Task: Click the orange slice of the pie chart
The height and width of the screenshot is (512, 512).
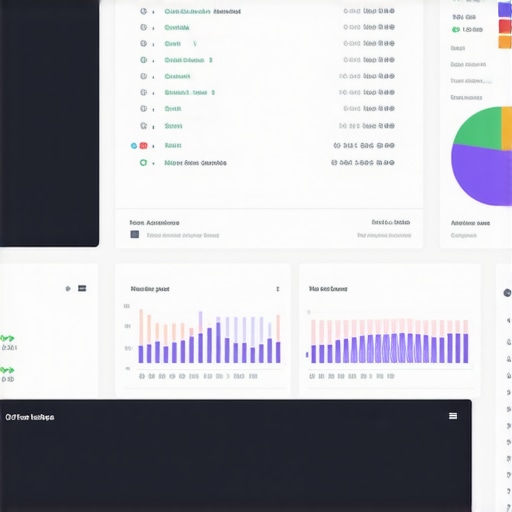Action: (x=507, y=128)
